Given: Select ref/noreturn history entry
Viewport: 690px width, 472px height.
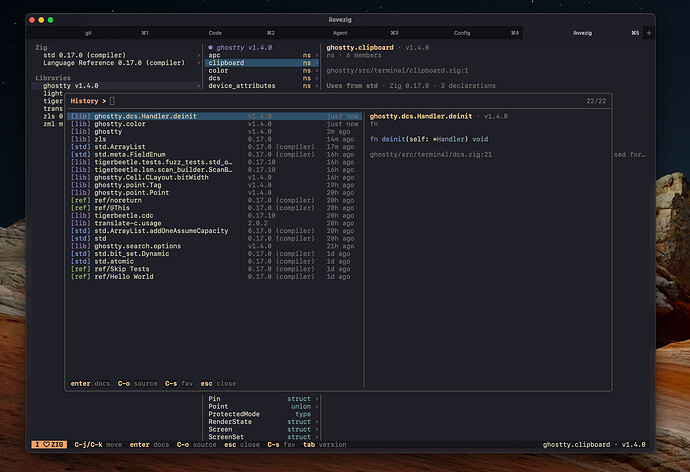Looking at the screenshot, I should 214,200.
